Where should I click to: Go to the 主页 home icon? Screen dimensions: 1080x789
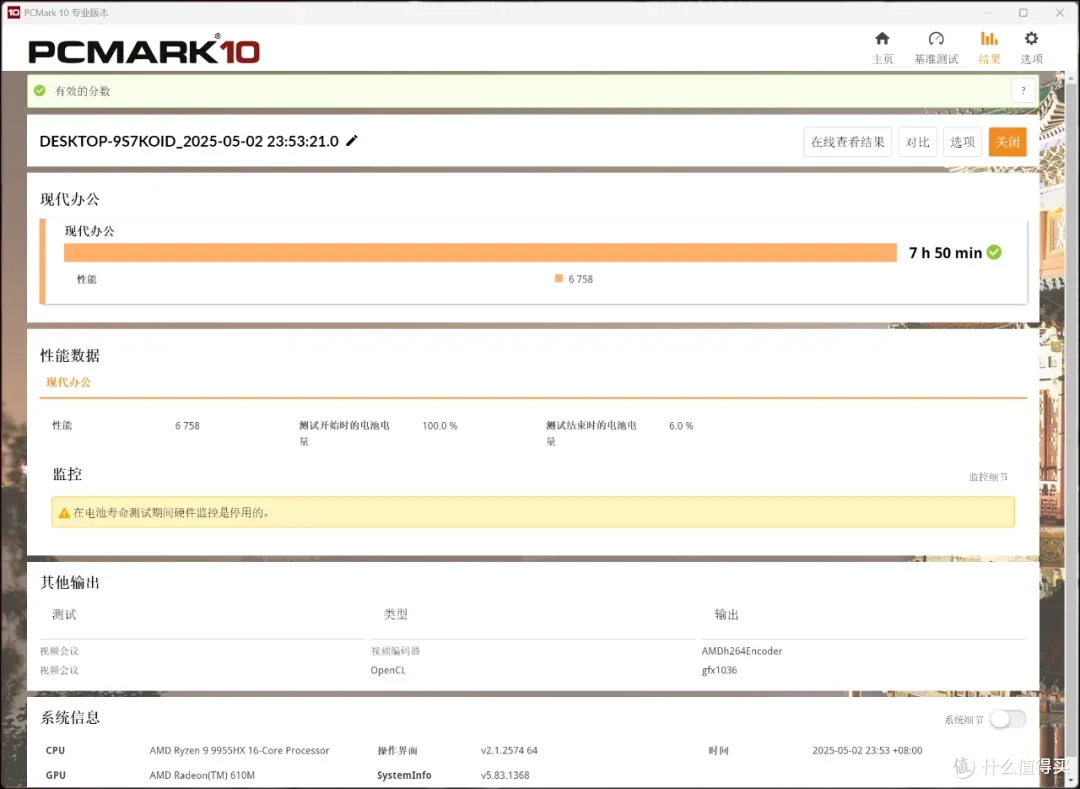pyautogui.click(x=882, y=39)
